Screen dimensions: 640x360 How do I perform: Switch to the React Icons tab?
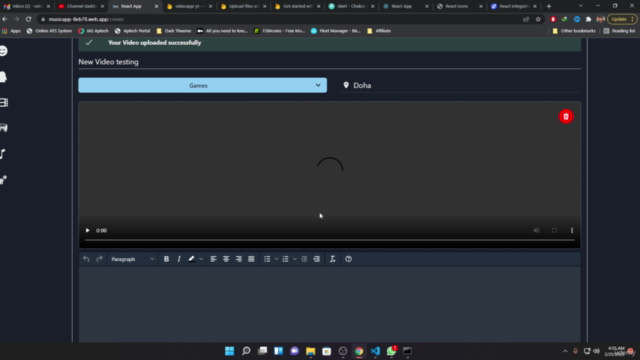point(459,6)
